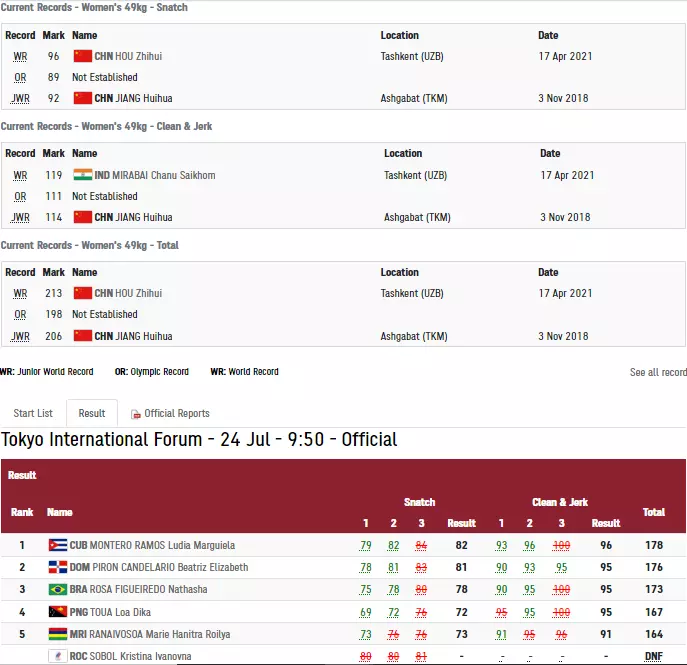Switch to the Result tab
The height and width of the screenshot is (665, 687).
pyautogui.click(x=92, y=413)
